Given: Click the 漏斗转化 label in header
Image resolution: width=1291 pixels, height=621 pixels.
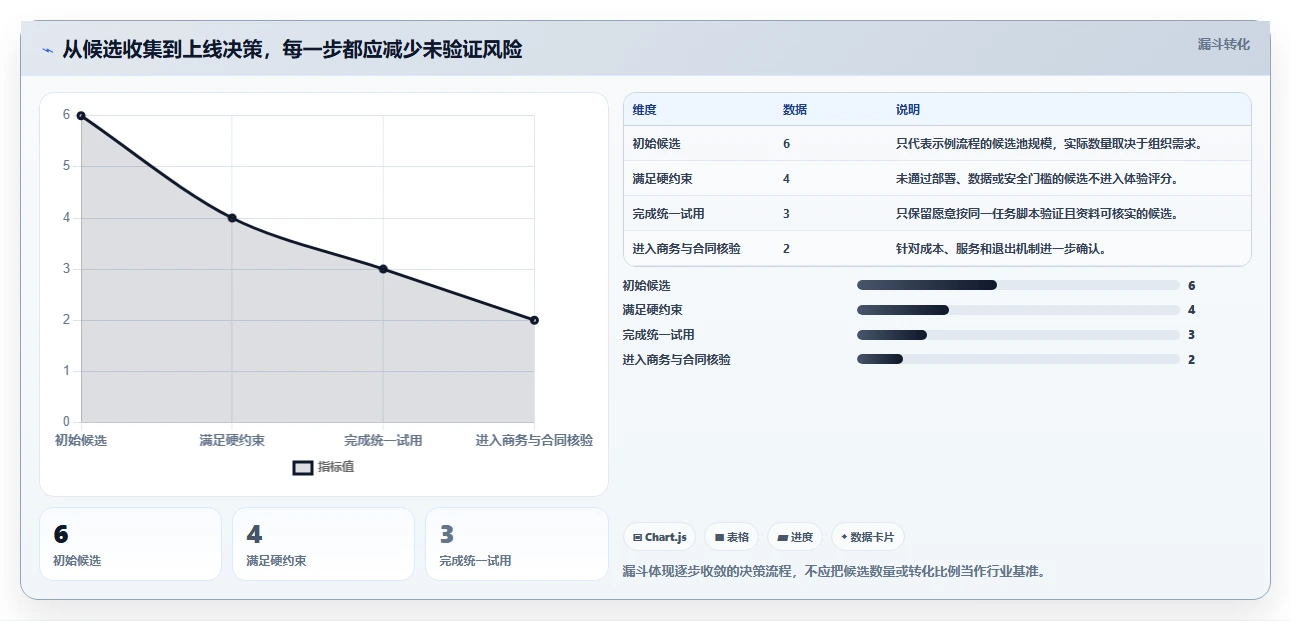Looking at the screenshot, I should coord(1224,44).
